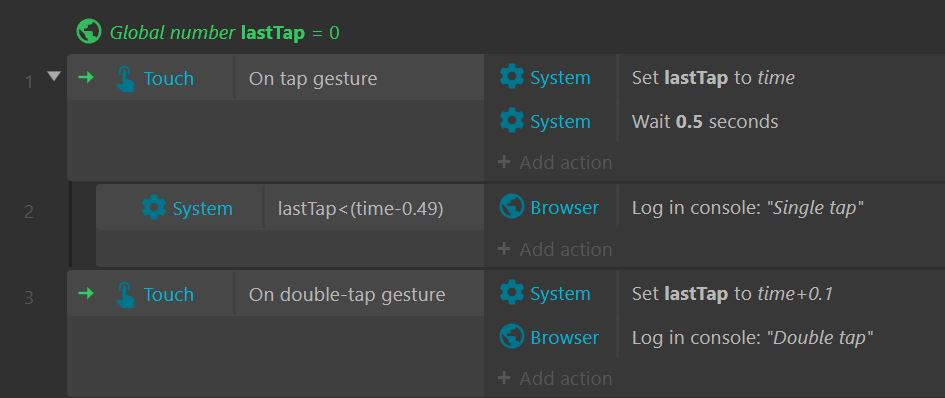Screen dimensions: 945x398
Task: Collapse event 1 with the triangle arrow
Action: tap(54, 76)
